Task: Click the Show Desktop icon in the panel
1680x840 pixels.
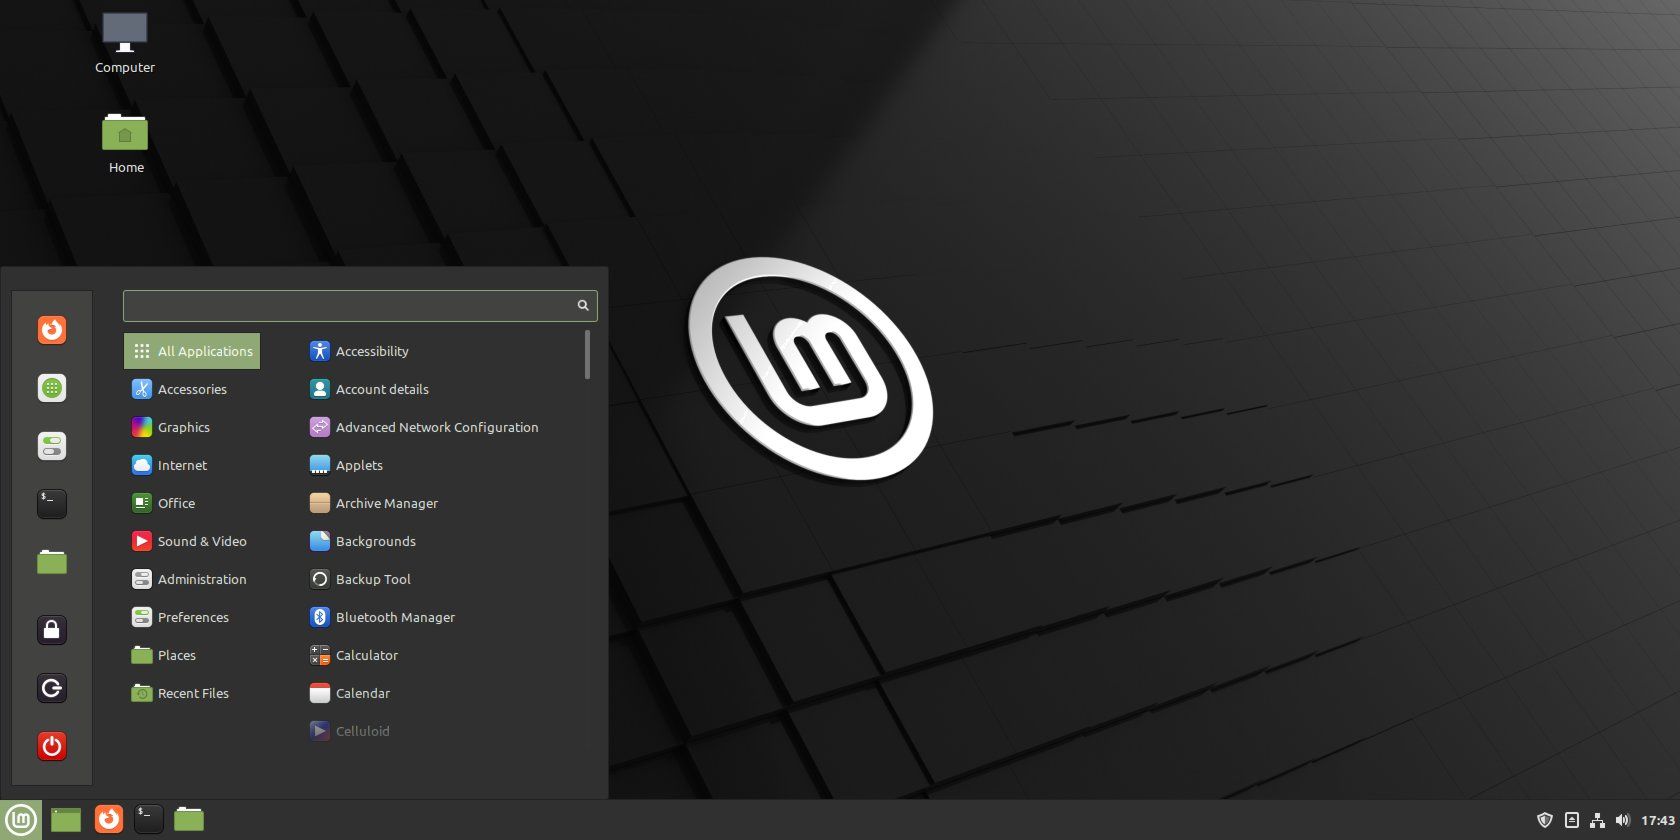Action: (66, 820)
